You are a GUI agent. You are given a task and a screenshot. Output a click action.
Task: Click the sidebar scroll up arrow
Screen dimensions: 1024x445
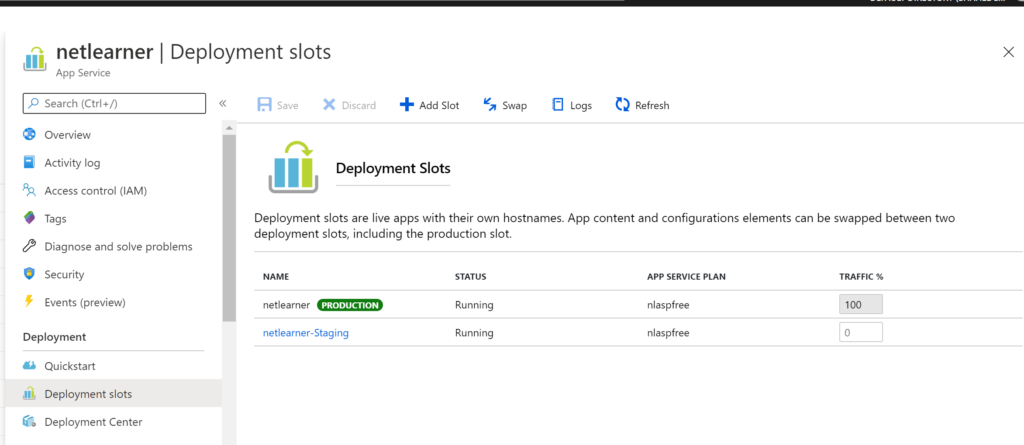pyautogui.click(x=229, y=127)
